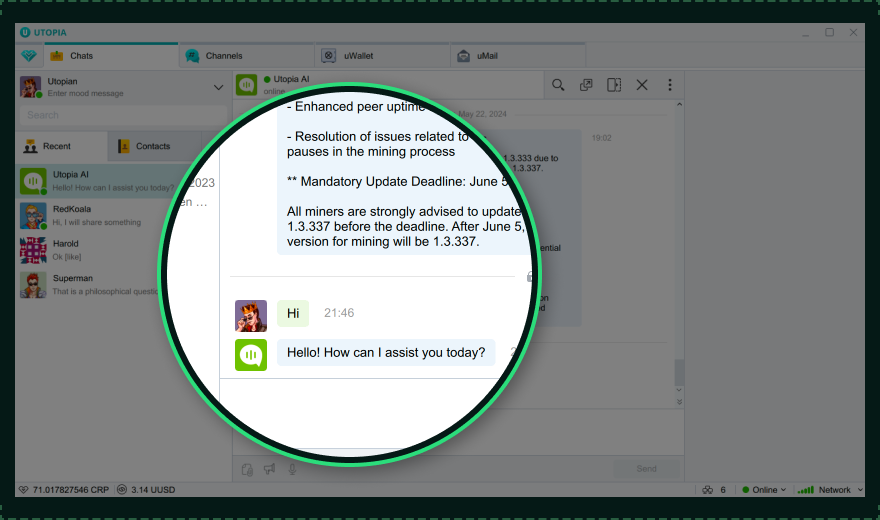The height and width of the screenshot is (520, 880).
Task: Open the chat options three-dot menu
Action: pos(670,85)
